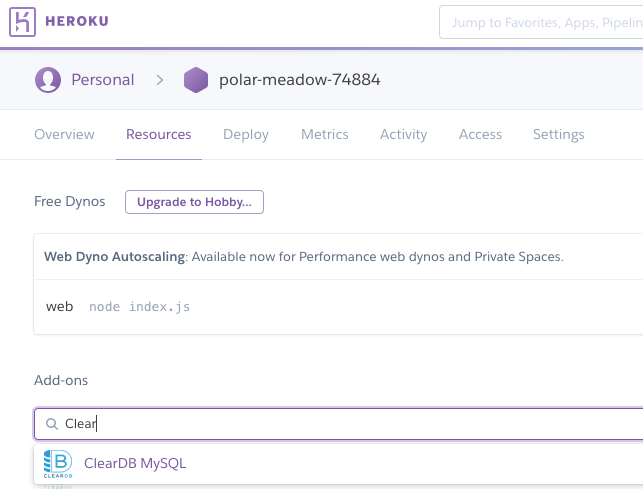Click the Heroku logo icon
Screen dimensions: 643x489
tap(22, 22)
